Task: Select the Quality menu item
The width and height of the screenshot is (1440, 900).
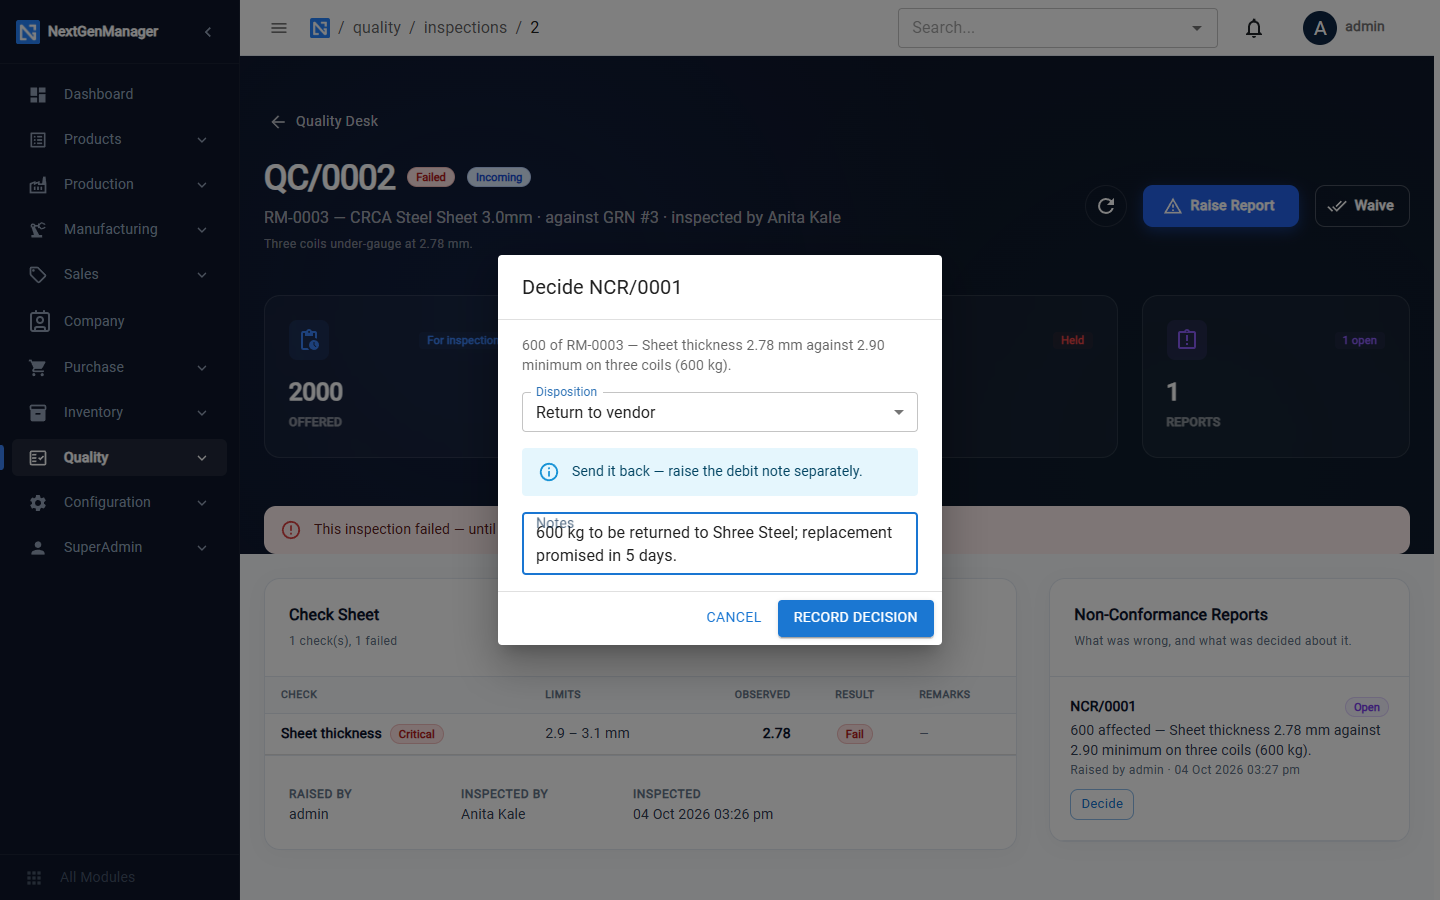Action: pyautogui.click(x=120, y=458)
